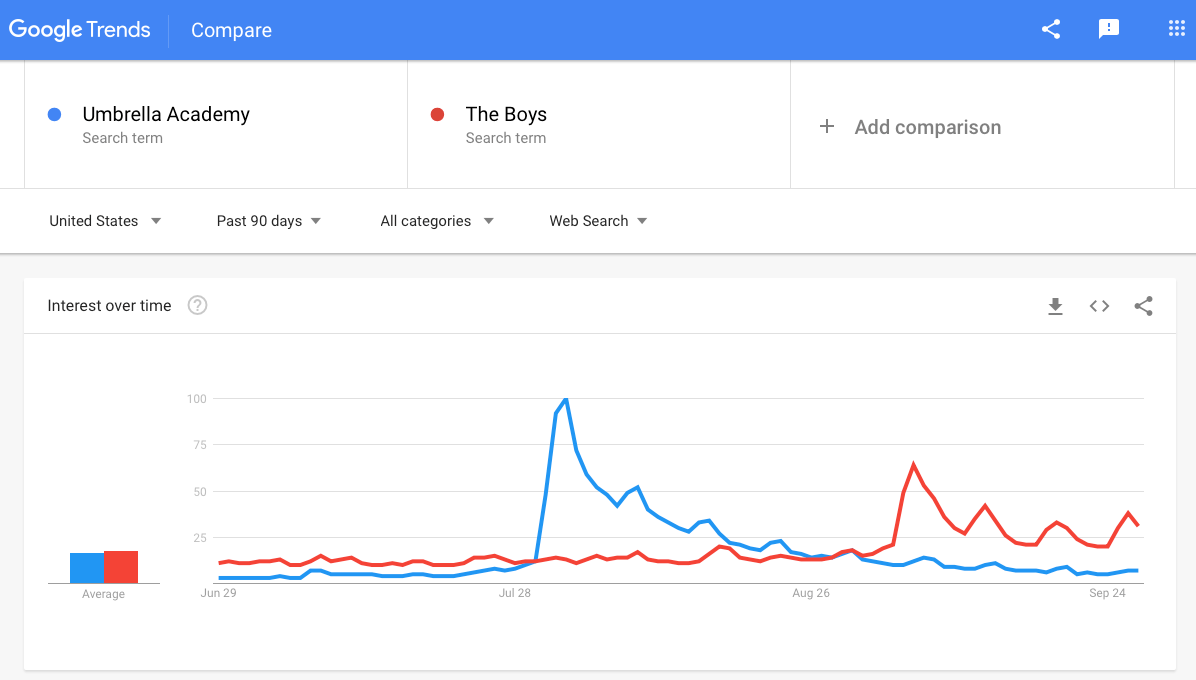Click Add comparison
Image resolution: width=1196 pixels, height=680 pixels.
(927, 127)
